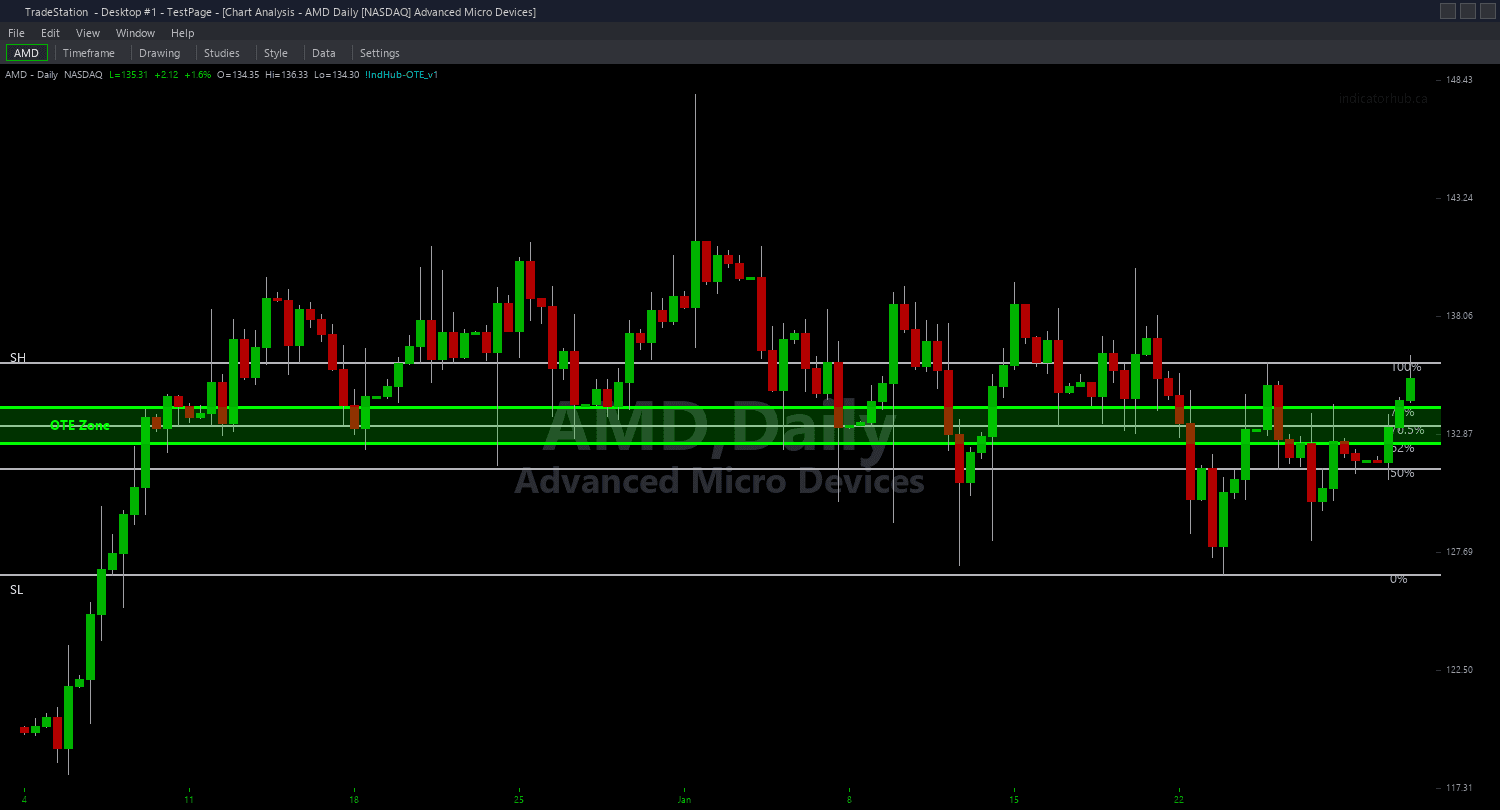Open the View menu

(87, 32)
